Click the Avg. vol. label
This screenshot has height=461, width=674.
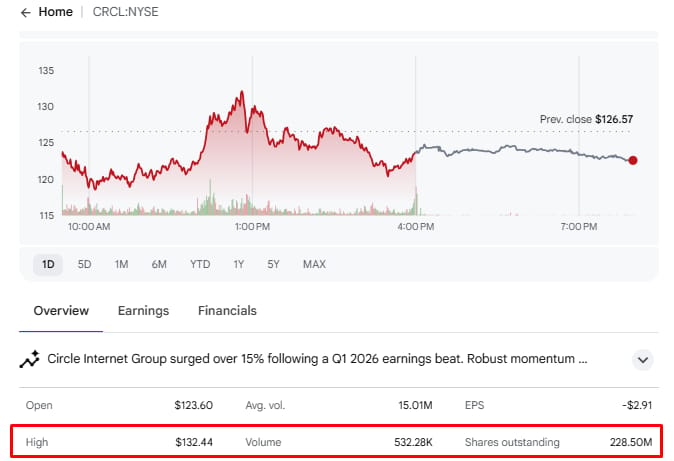pyautogui.click(x=265, y=405)
